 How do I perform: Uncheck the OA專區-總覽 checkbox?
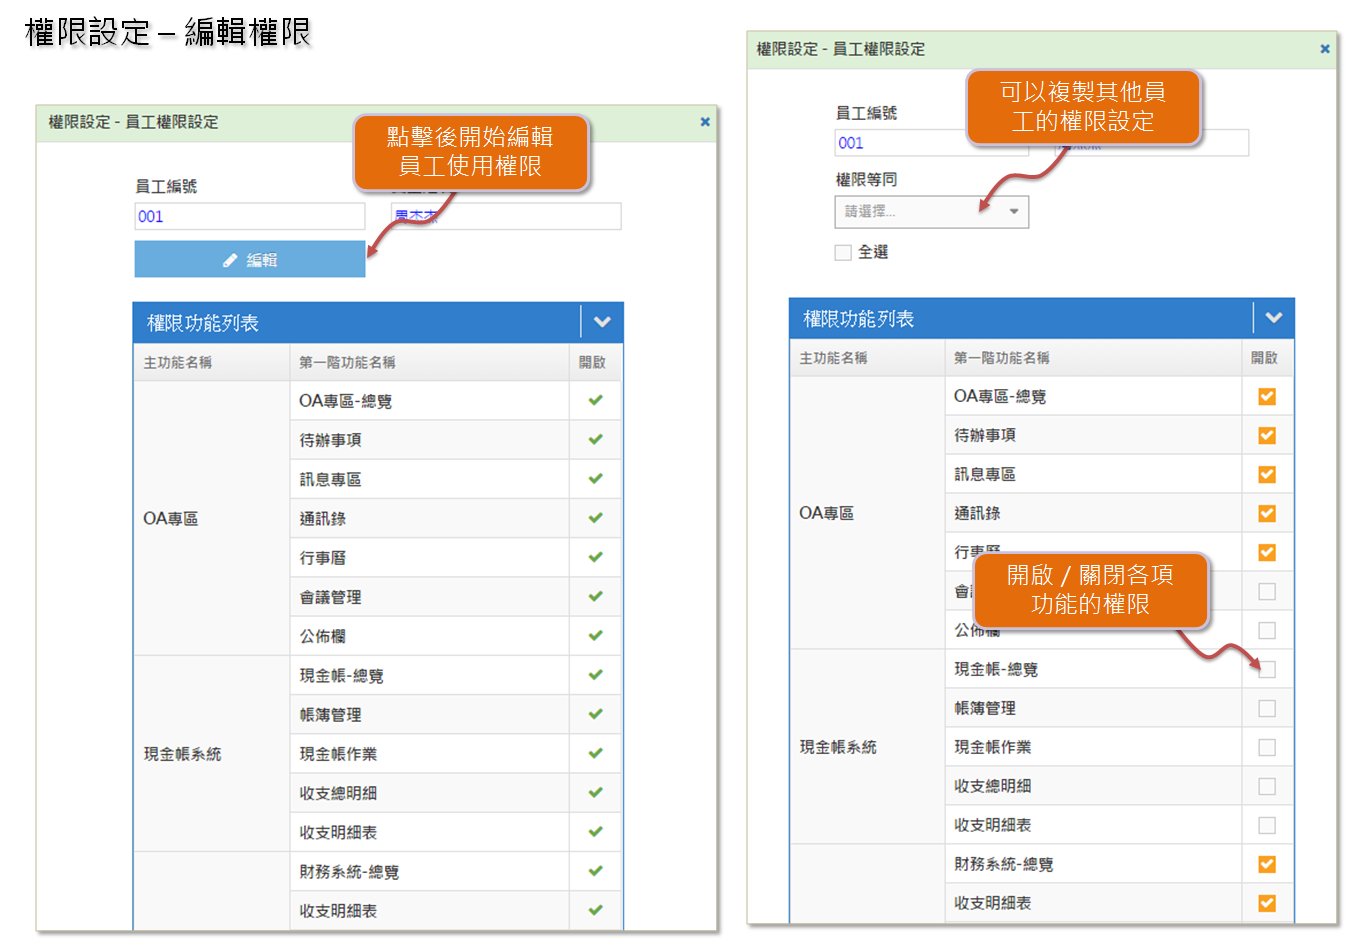pyautogui.click(x=1267, y=397)
